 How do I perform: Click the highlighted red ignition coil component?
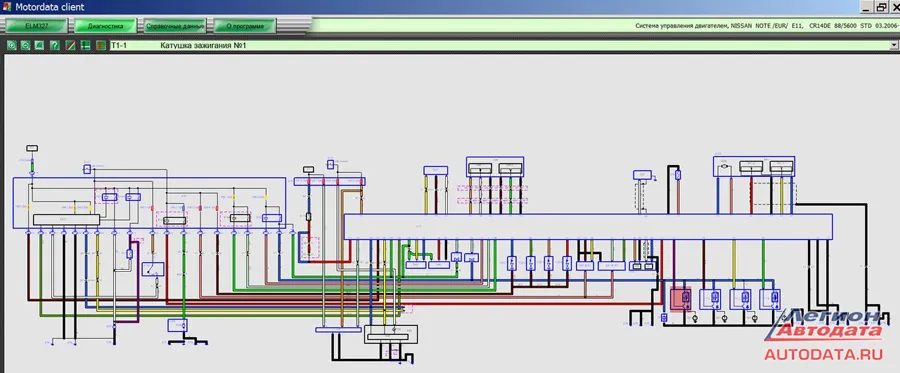(x=682, y=299)
